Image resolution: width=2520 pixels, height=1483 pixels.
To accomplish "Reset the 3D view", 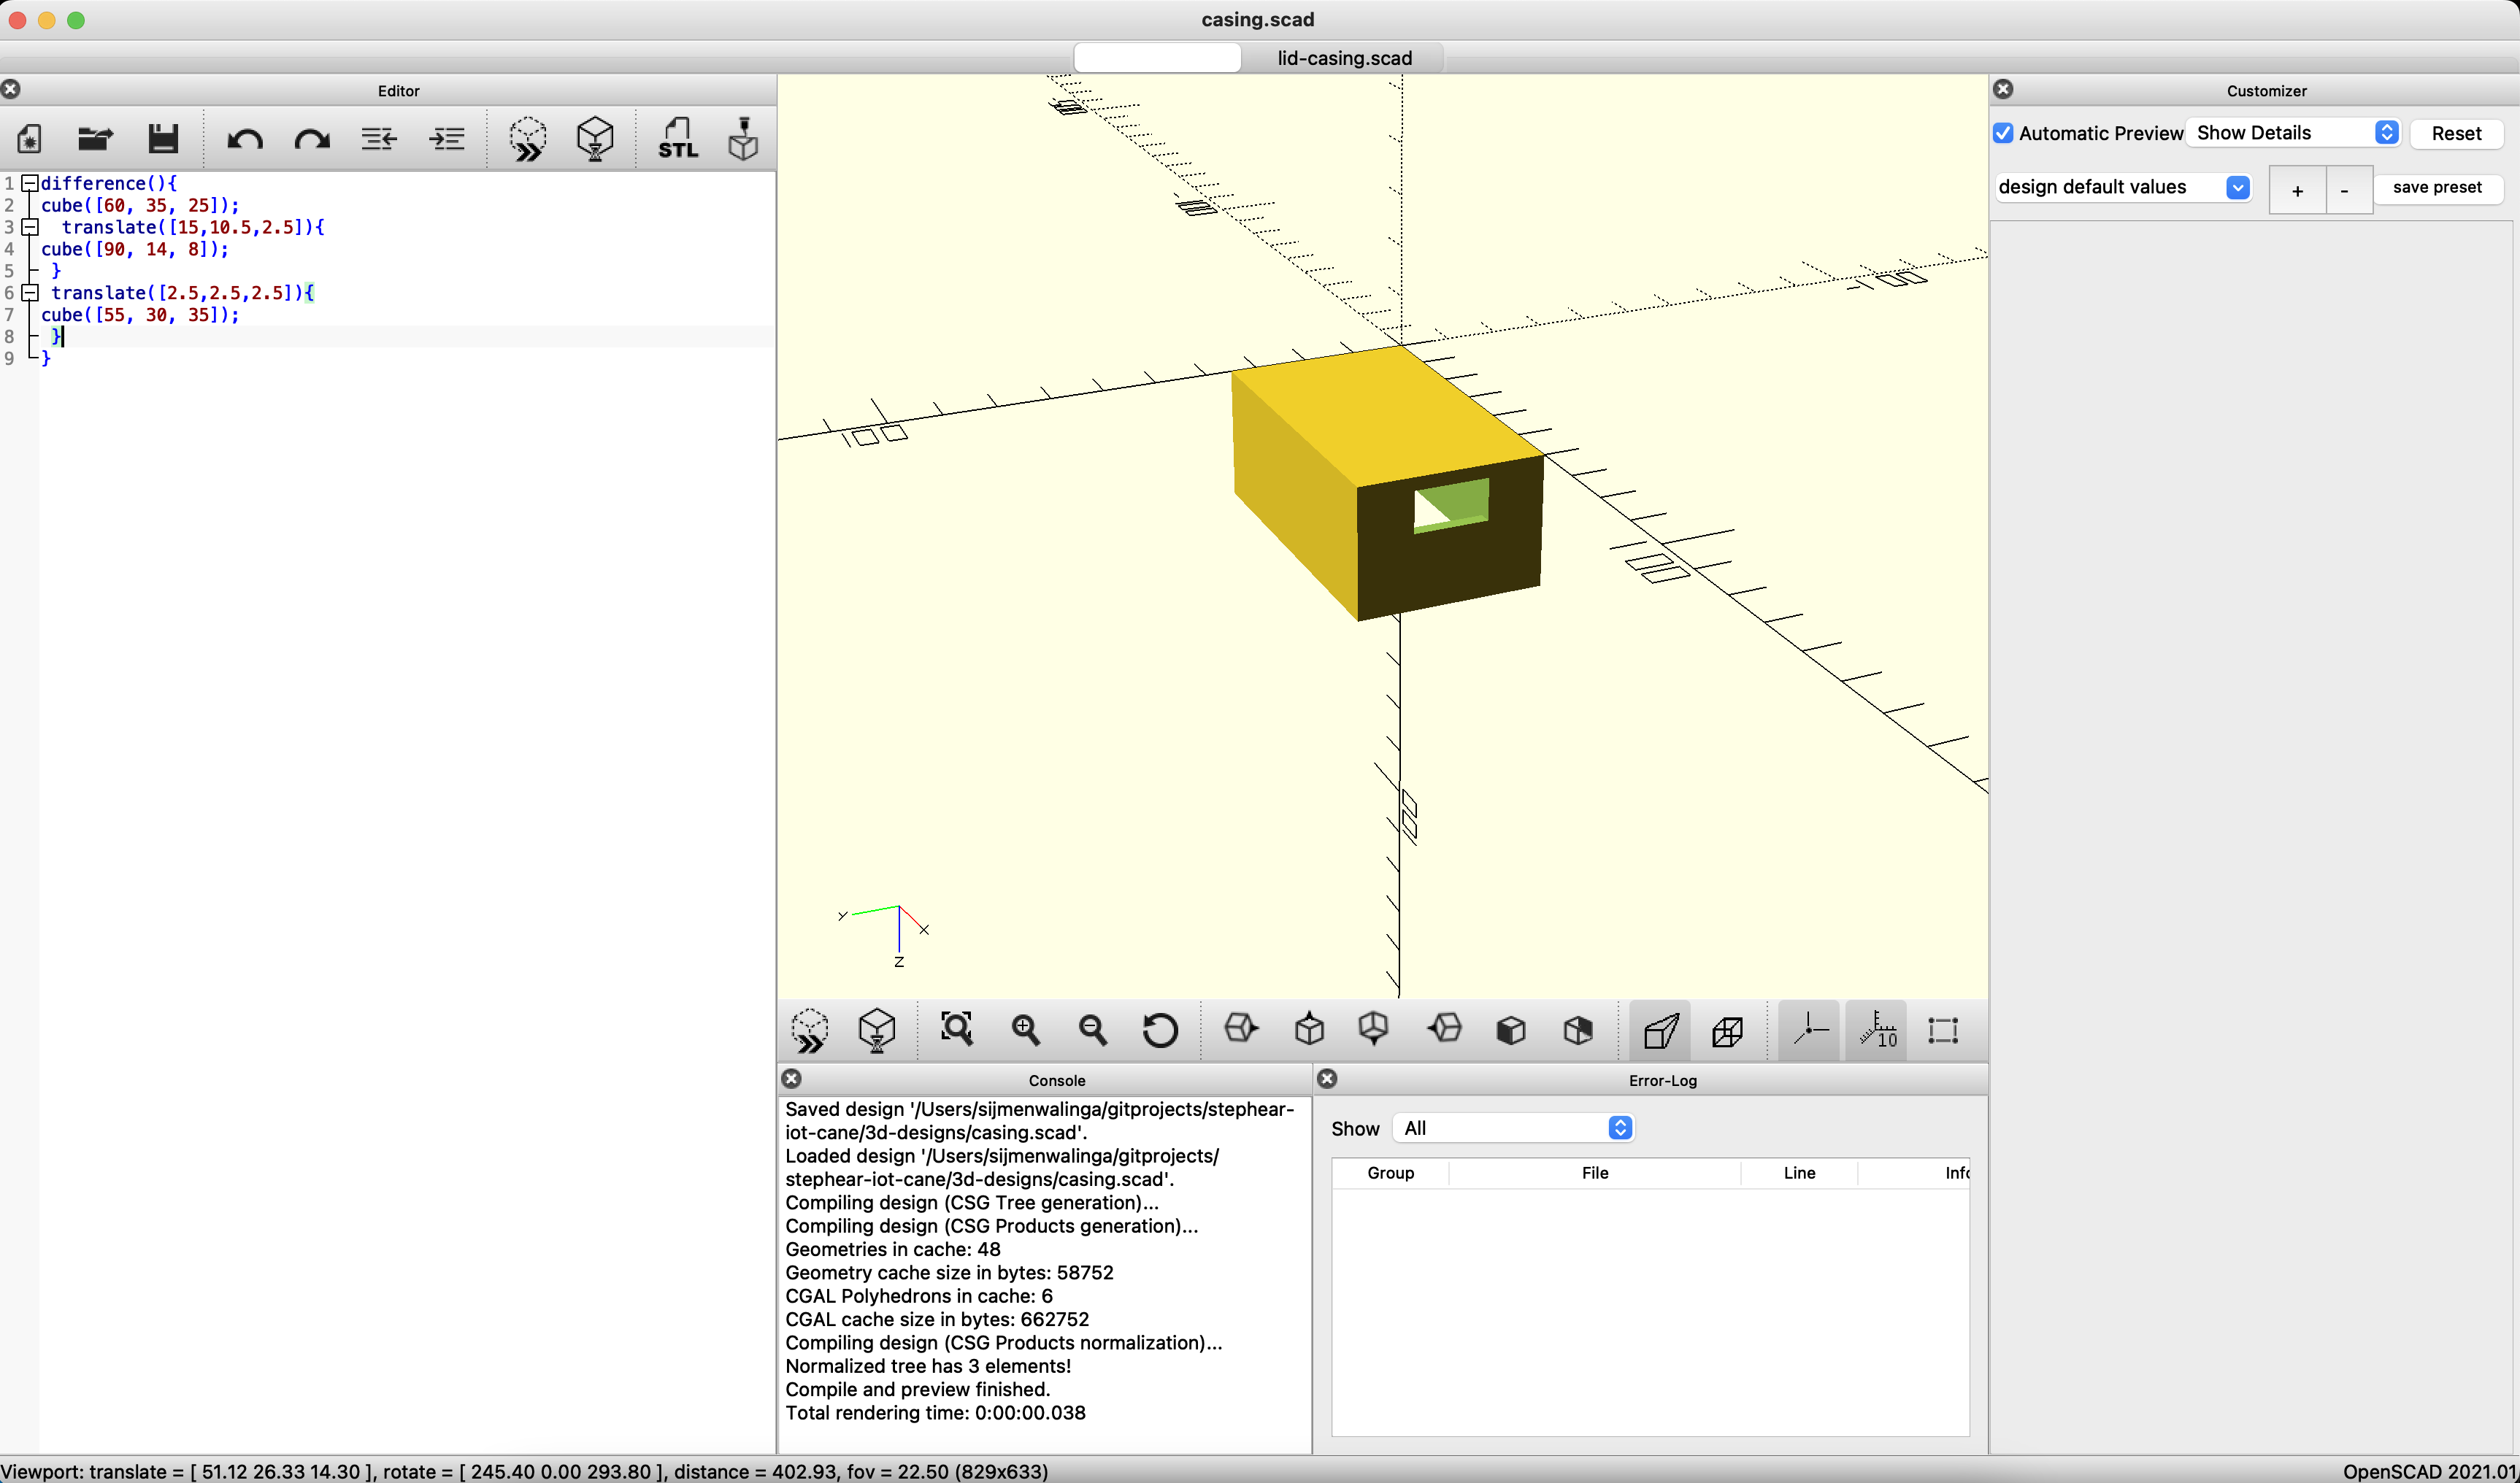I will tap(1160, 1030).
